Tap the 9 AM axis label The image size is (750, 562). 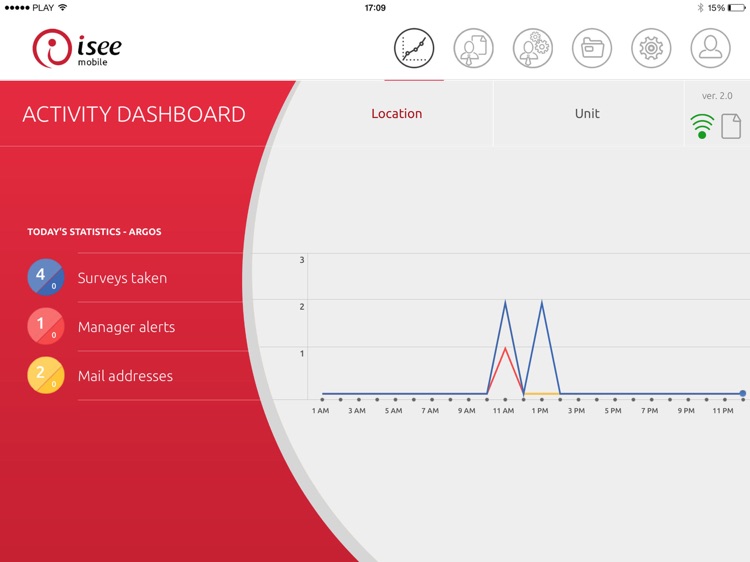pos(466,410)
